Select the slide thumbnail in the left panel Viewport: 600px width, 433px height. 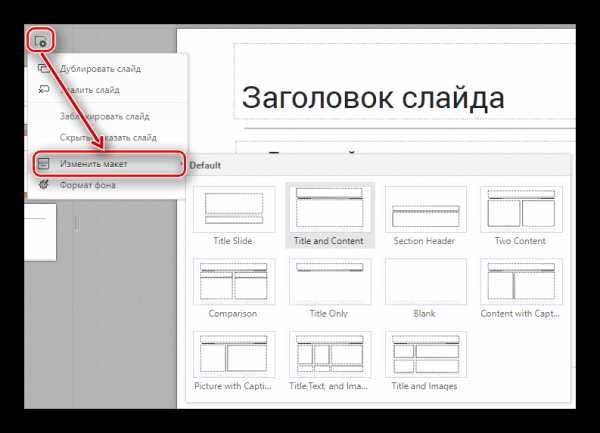(x=40, y=232)
